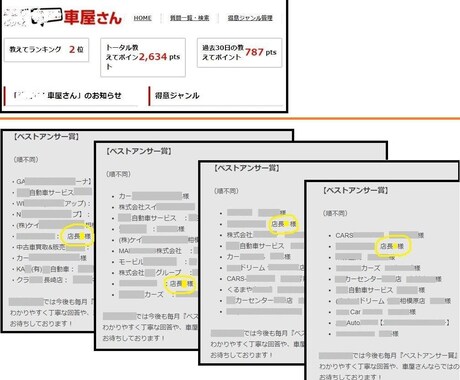The width and height of the screenshot is (460, 380).
Task: Open the 得意ジャンル管理 navigation link
Action: tap(250, 18)
